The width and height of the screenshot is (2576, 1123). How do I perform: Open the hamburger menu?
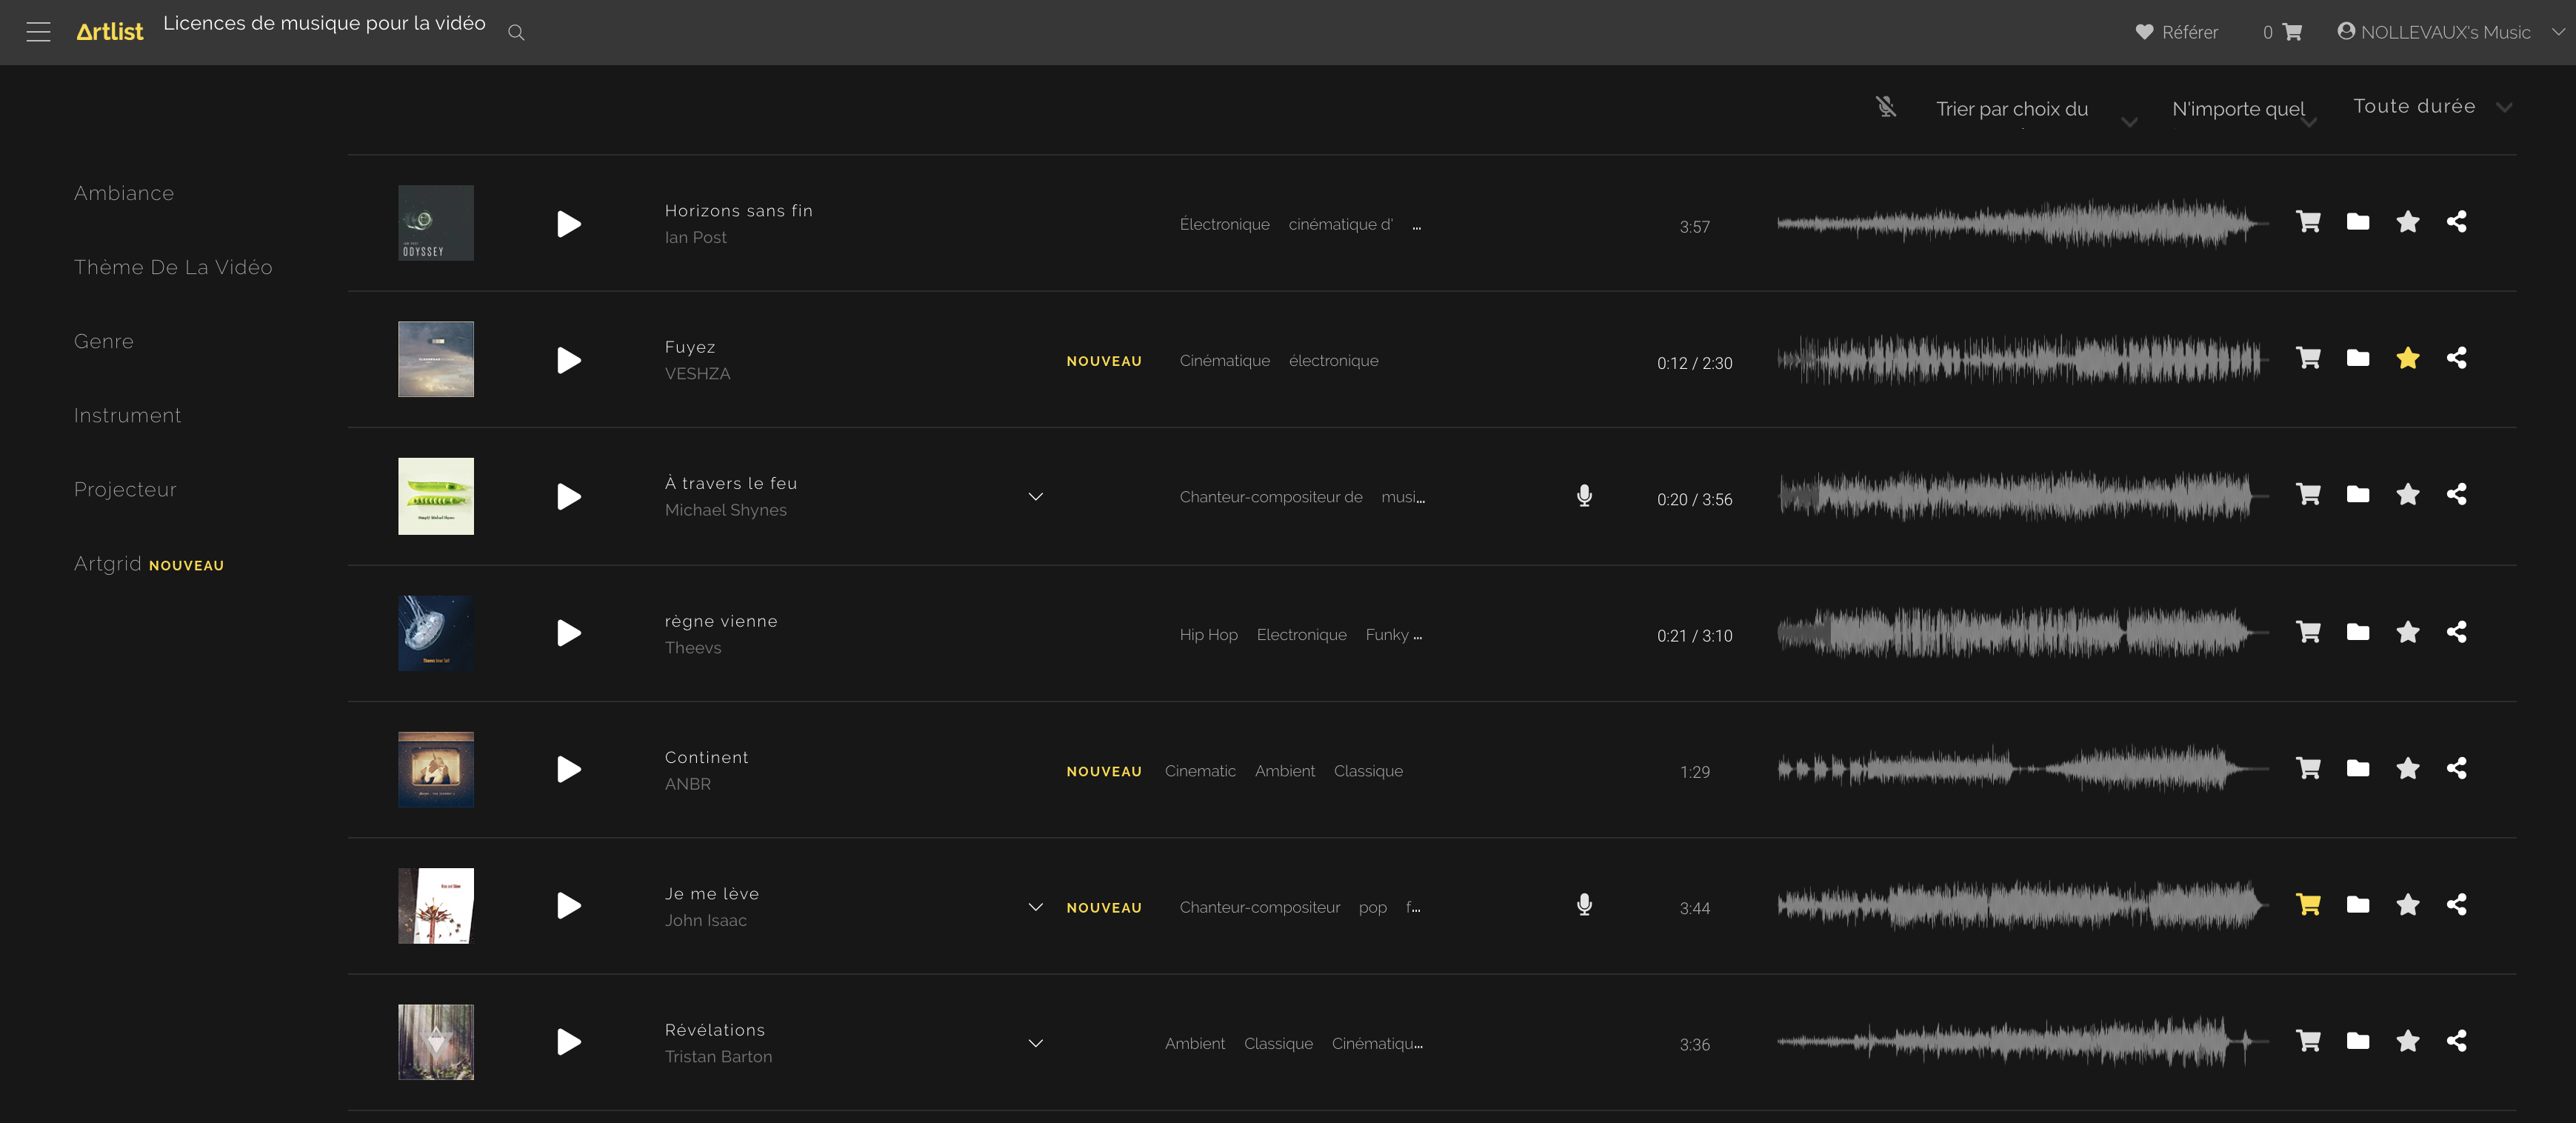(x=38, y=32)
